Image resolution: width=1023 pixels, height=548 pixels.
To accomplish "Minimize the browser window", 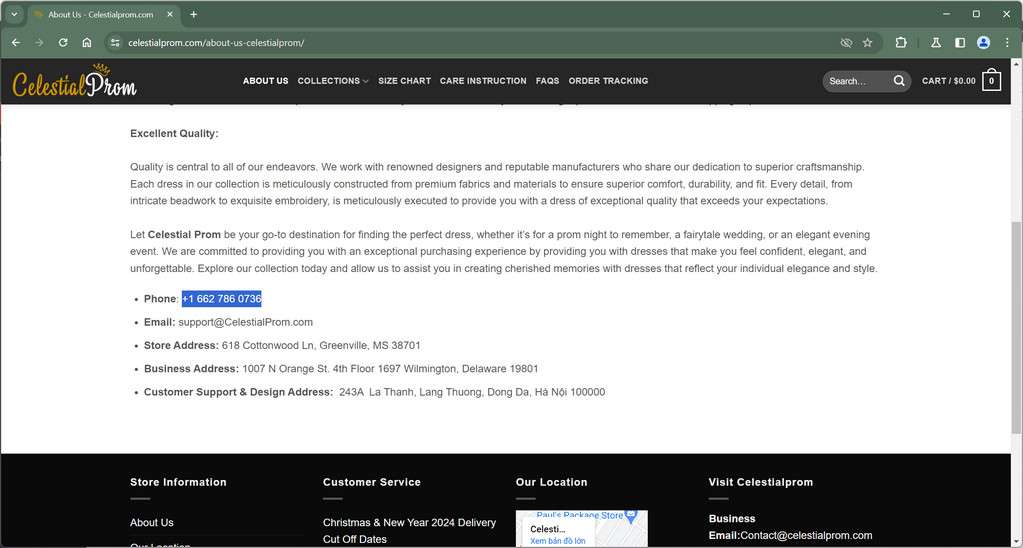I will 946,14.
